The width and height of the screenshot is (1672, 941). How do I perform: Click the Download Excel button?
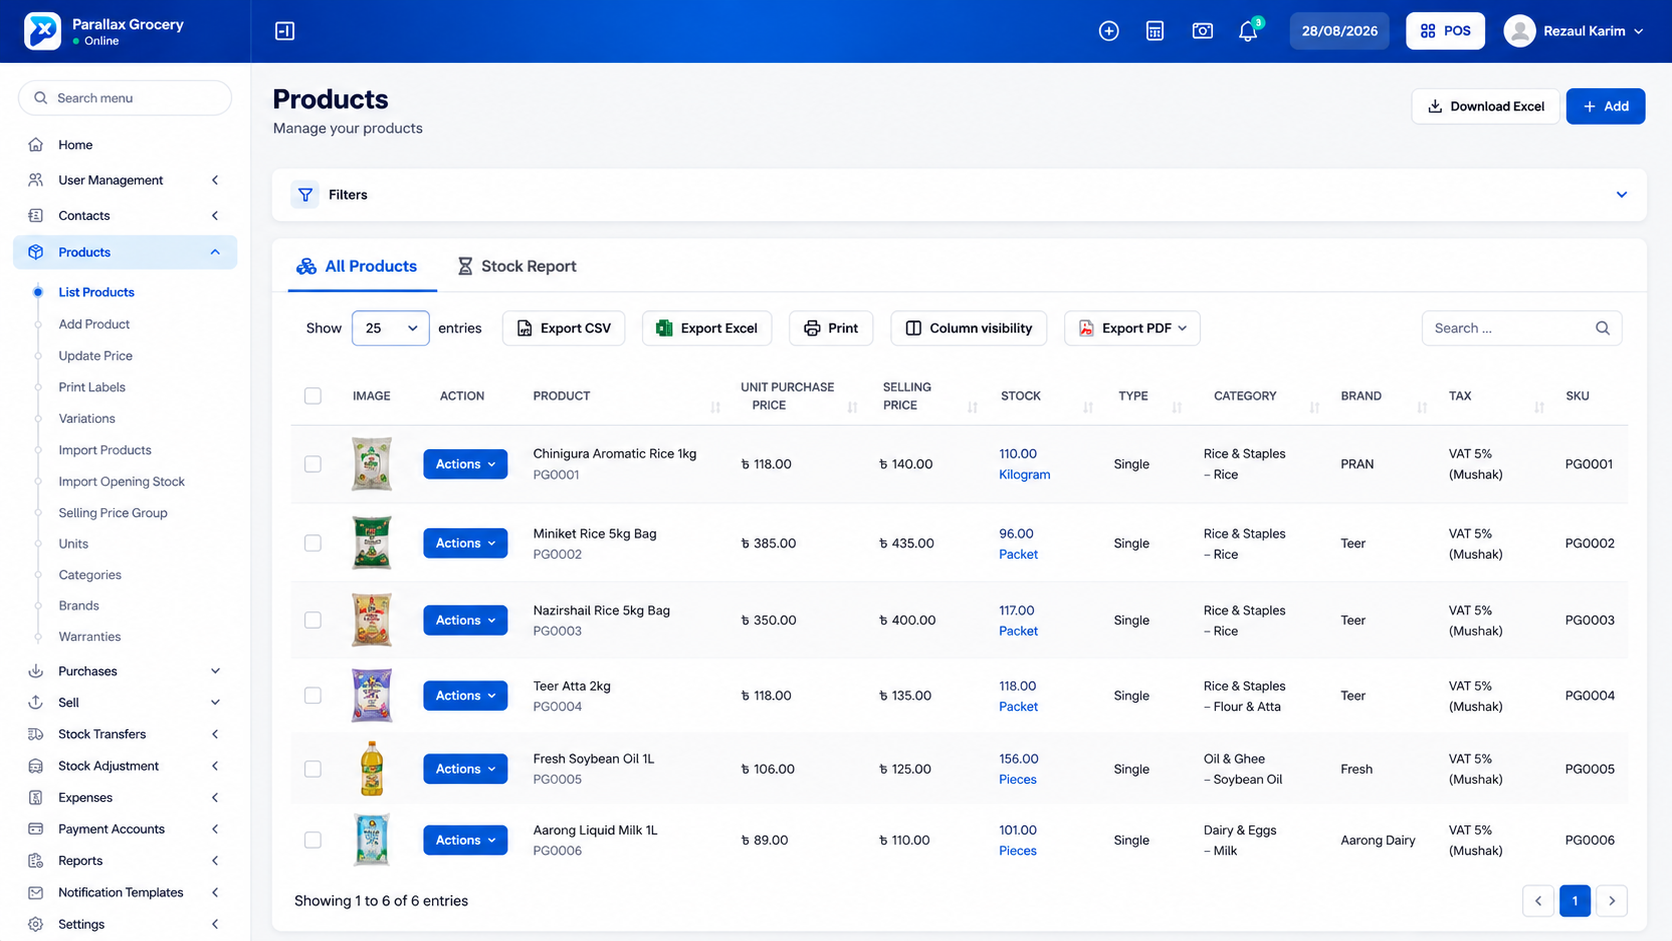pos(1485,106)
